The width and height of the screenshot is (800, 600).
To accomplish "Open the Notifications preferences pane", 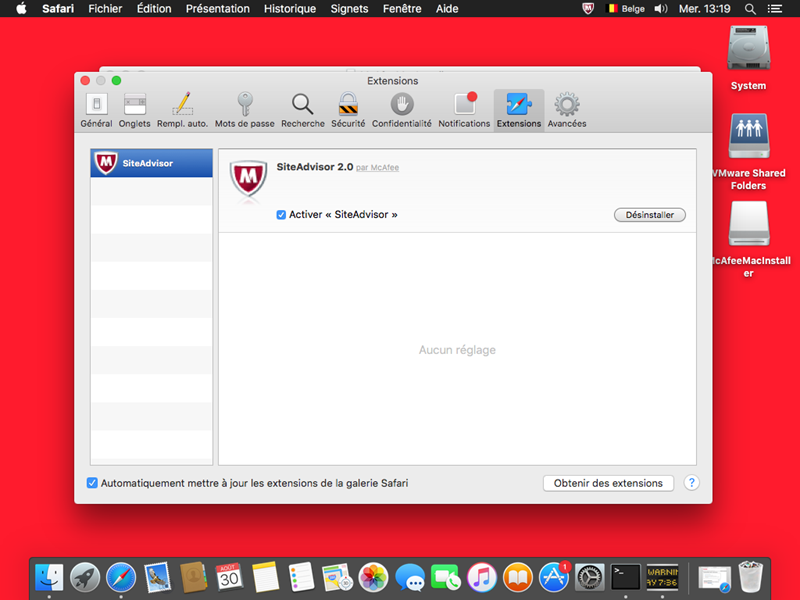I will (464, 110).
